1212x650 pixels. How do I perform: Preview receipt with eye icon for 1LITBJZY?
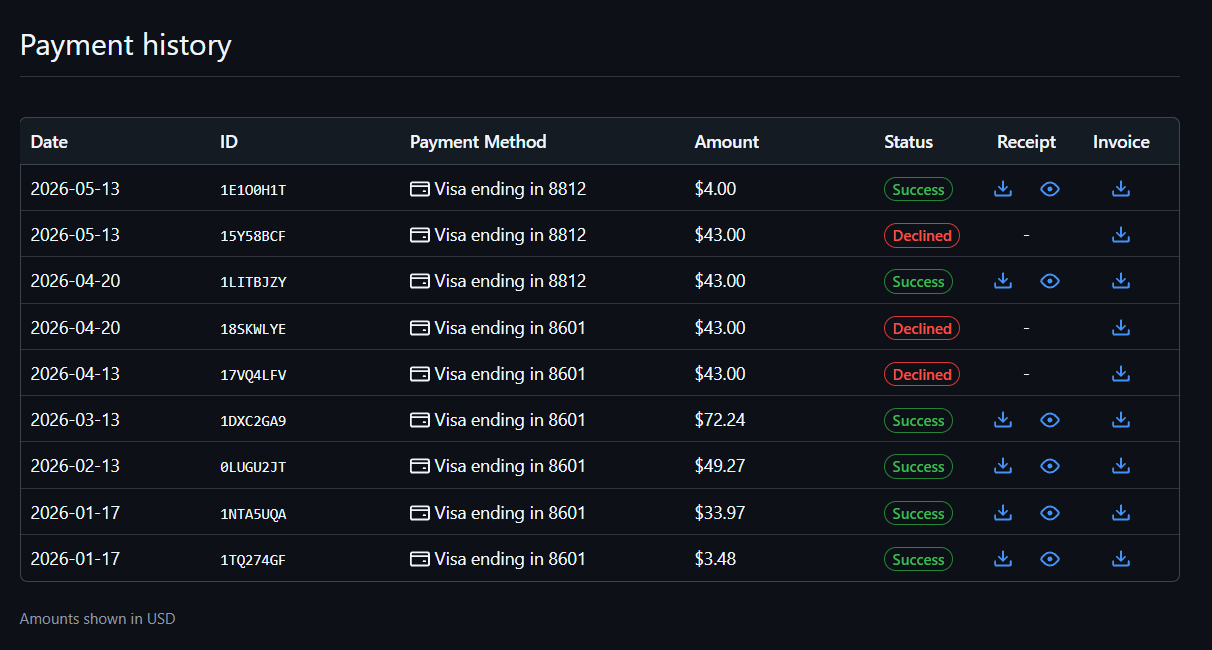point(1049,281)
